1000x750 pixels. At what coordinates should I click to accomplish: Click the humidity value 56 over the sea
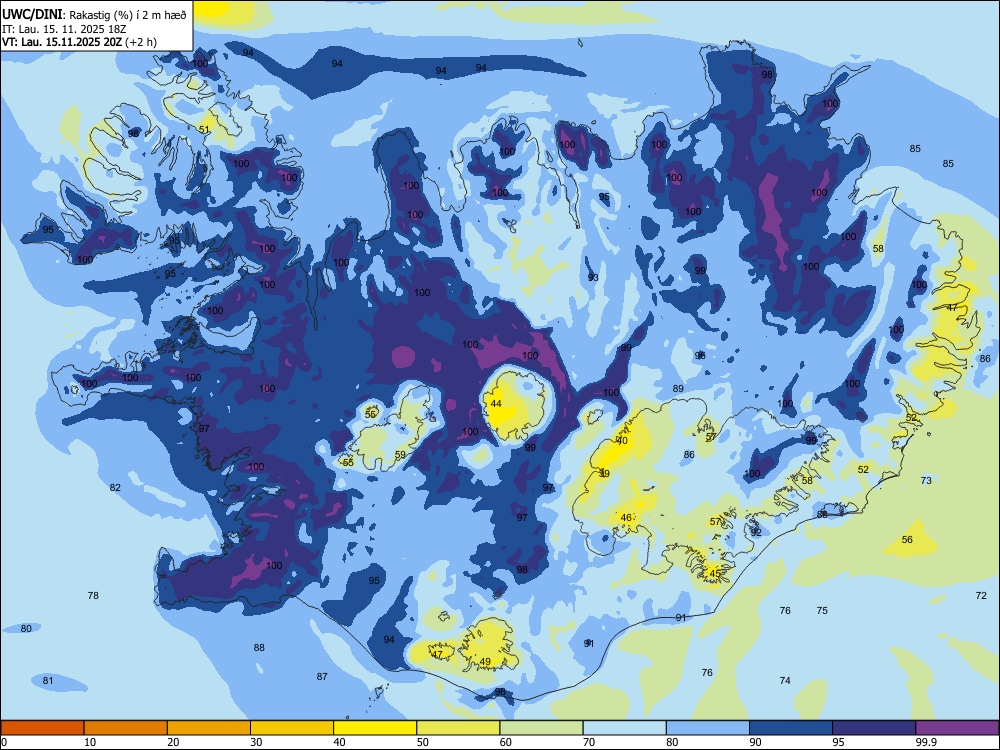(908, 540)
